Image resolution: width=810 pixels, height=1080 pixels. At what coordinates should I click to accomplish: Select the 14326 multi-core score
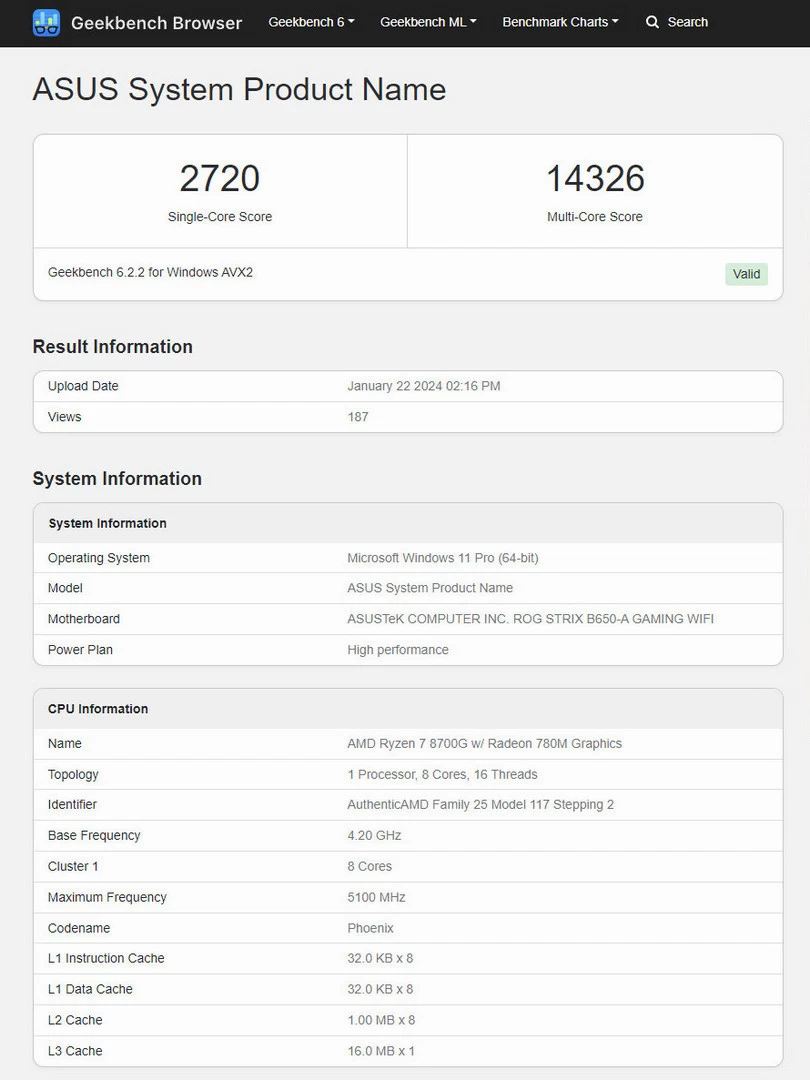click(595, 179)
